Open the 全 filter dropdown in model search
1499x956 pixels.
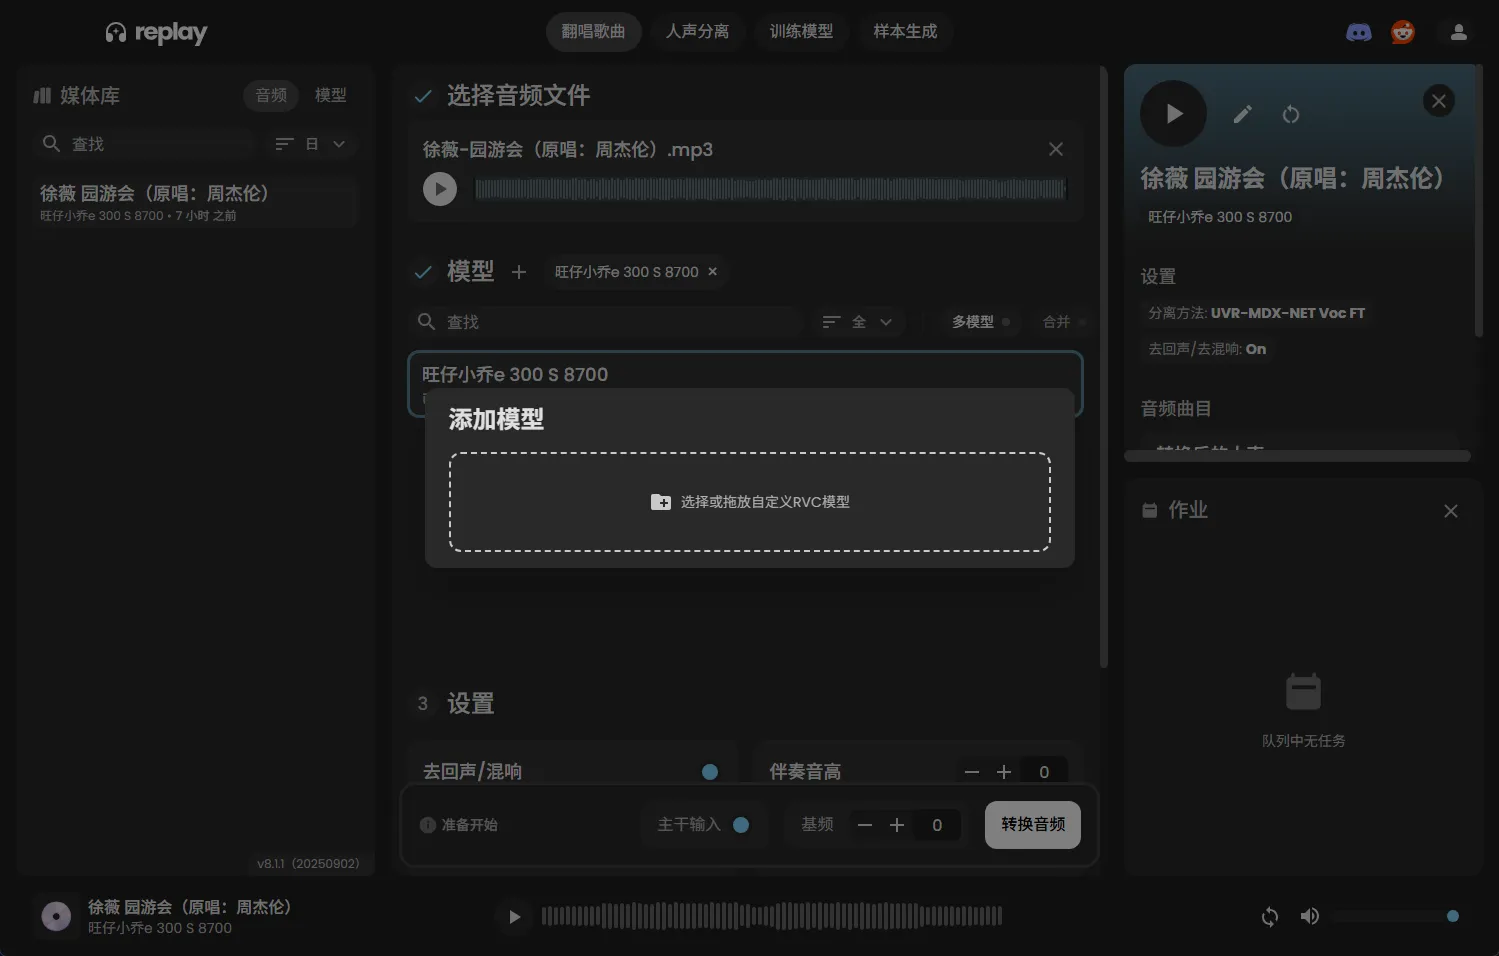871,321
